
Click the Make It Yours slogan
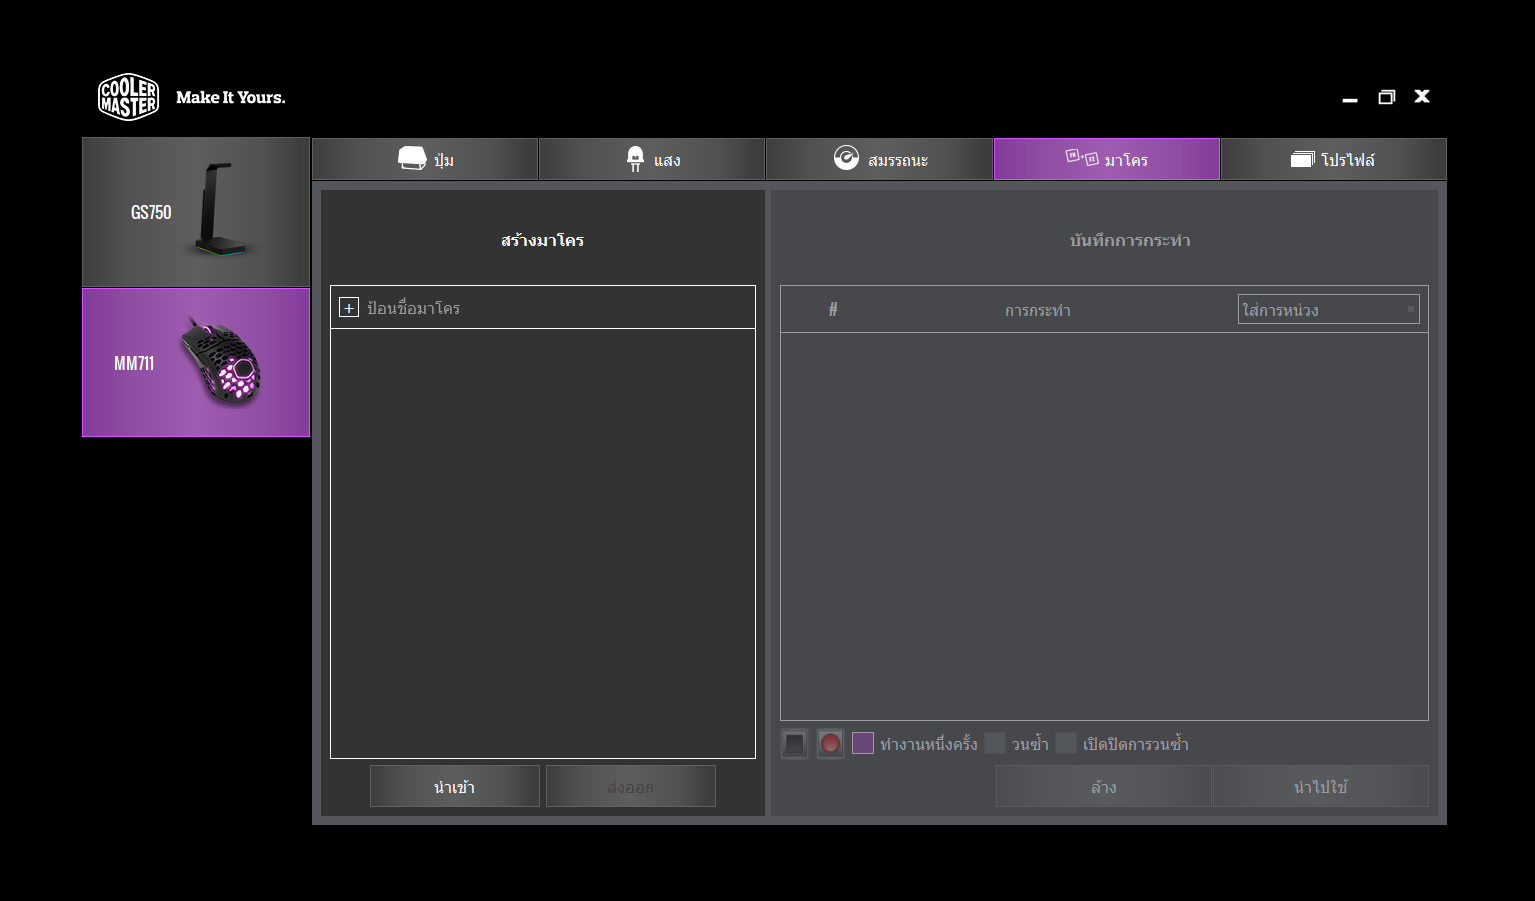tap(231, 97)
